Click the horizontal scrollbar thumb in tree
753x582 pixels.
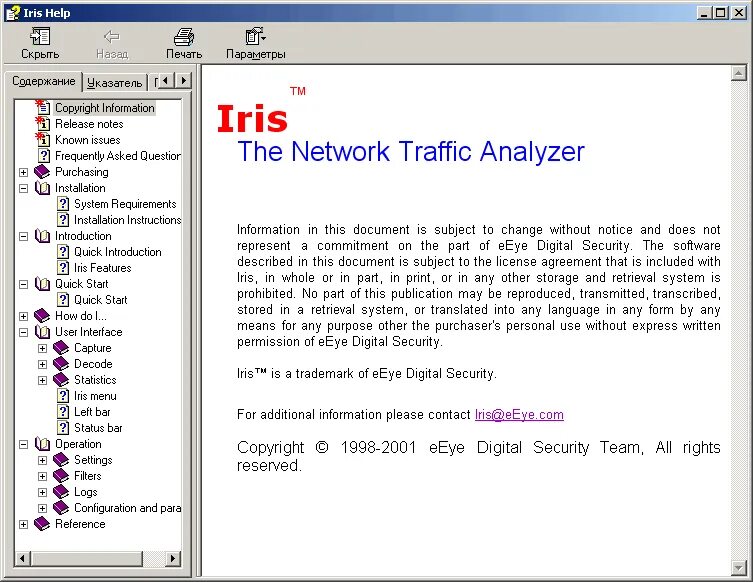click(x=86, y=558)
